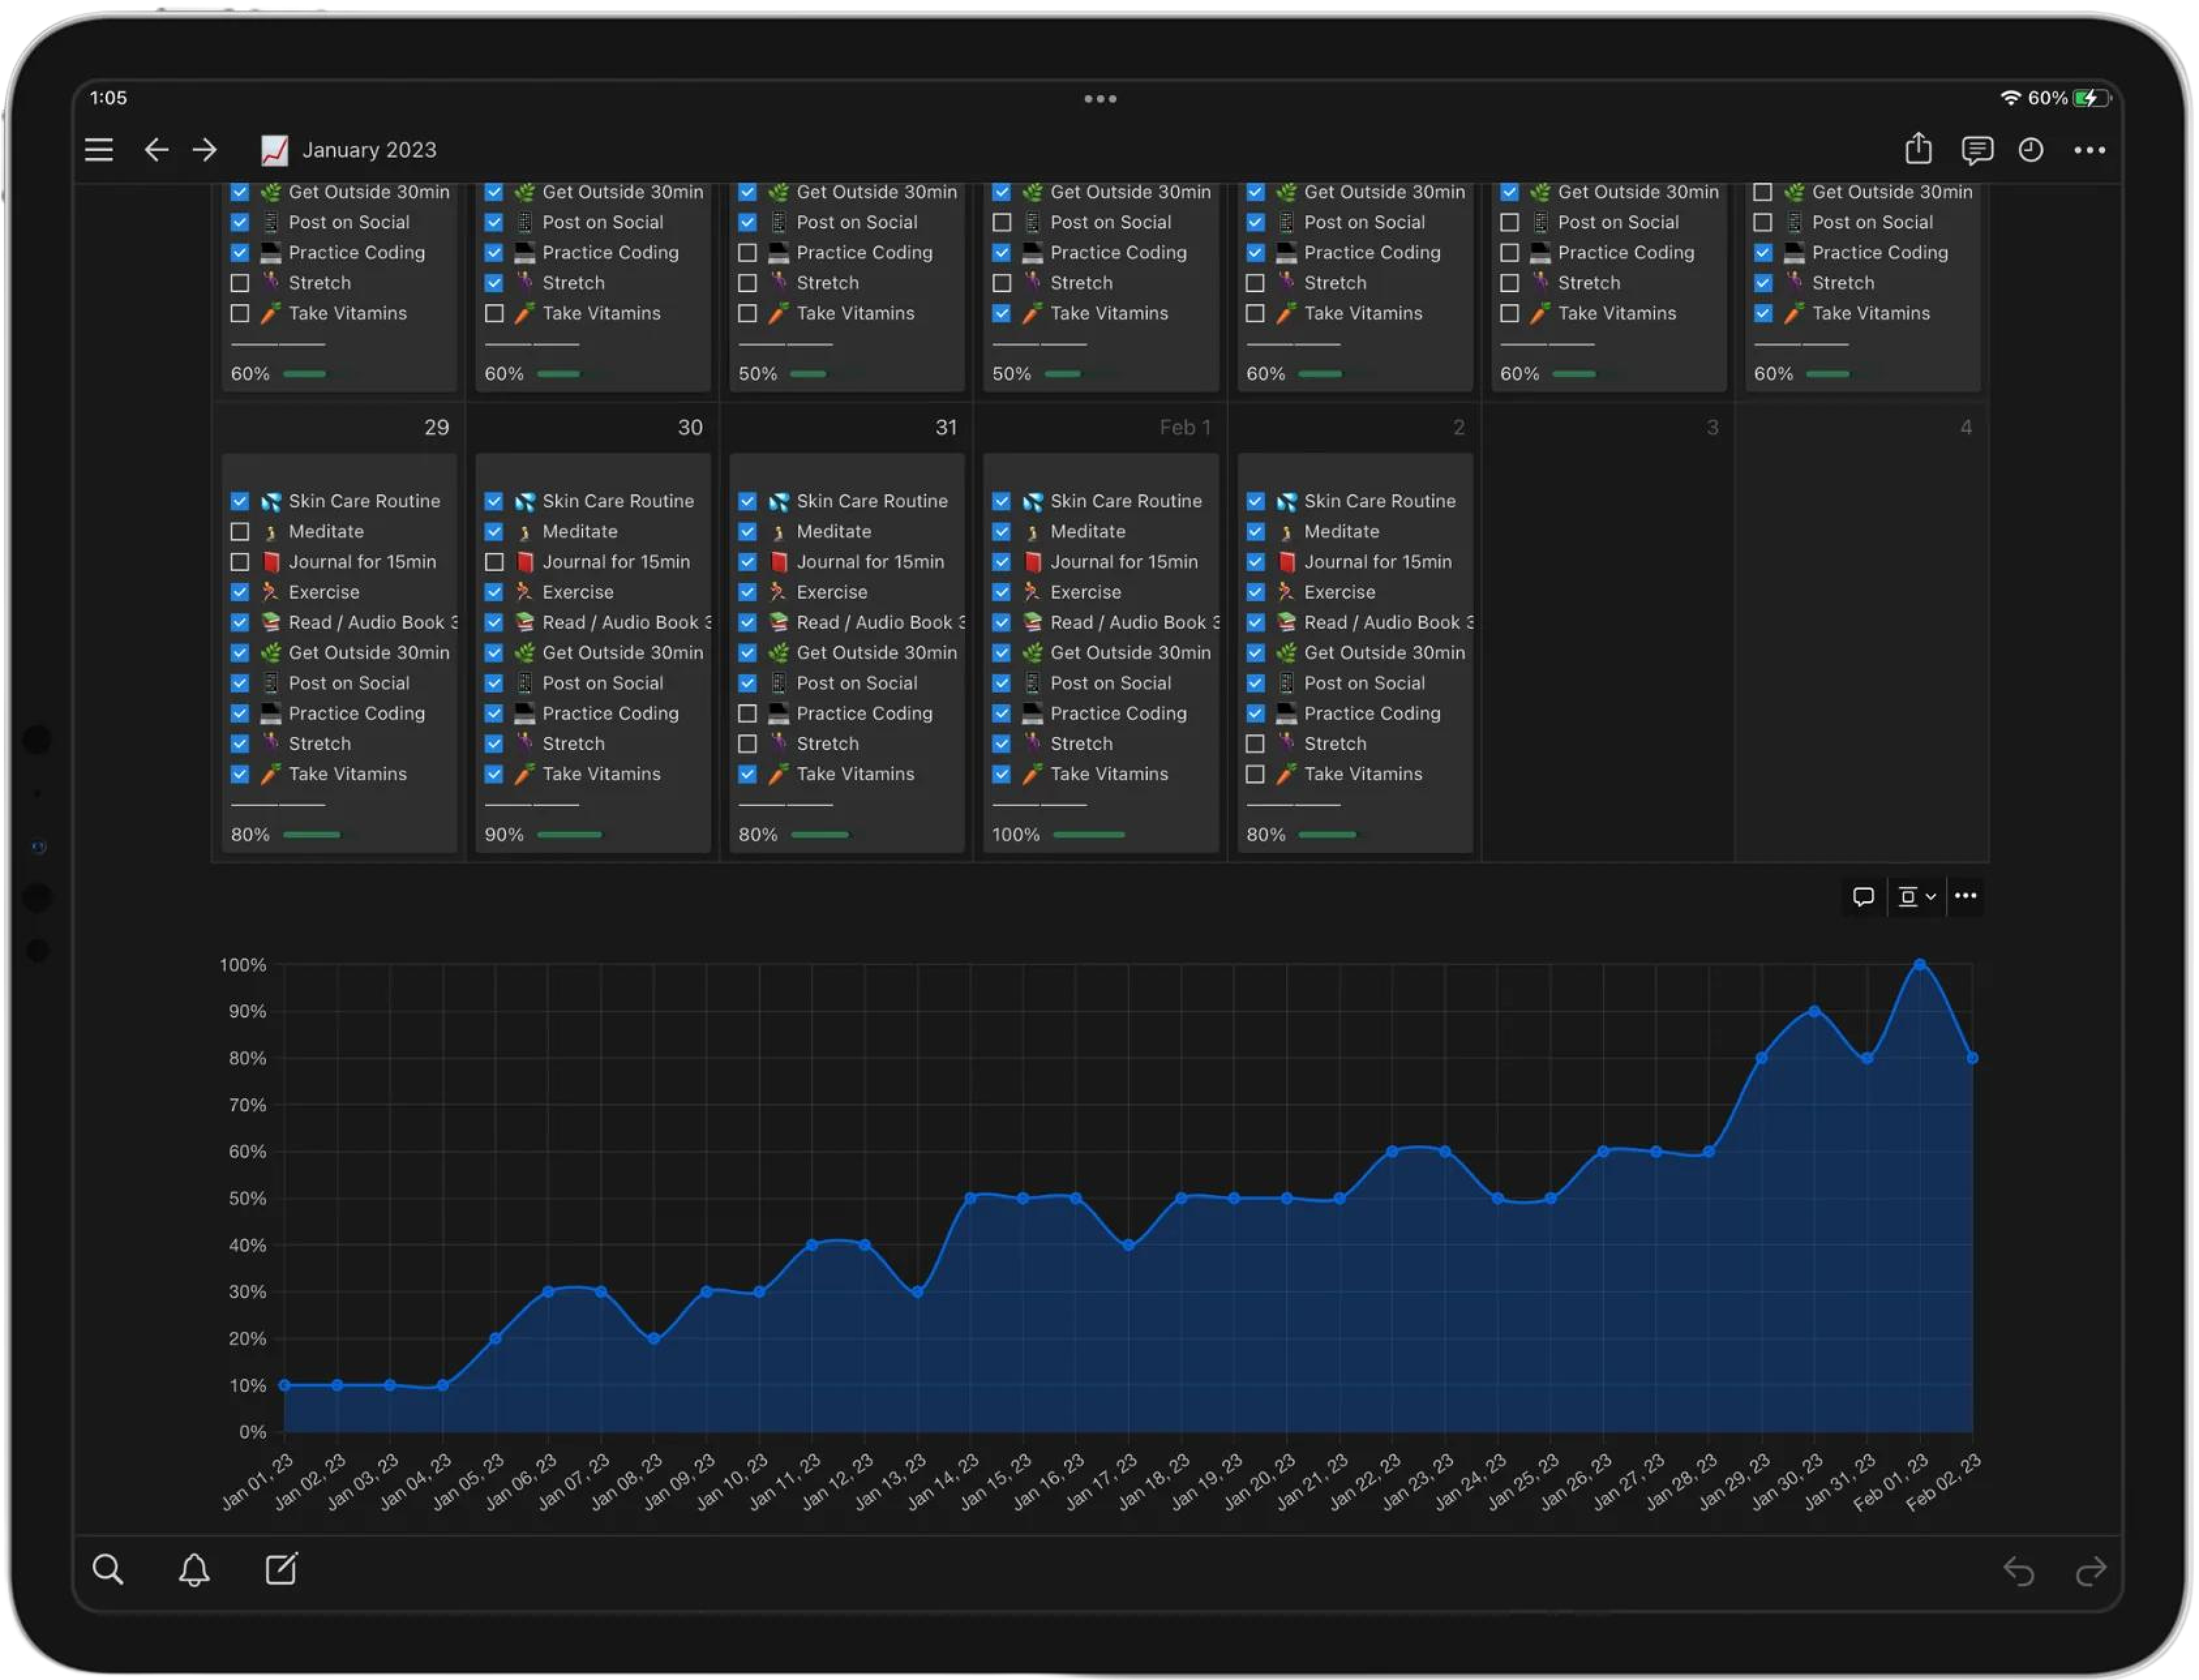The height and width of the screenshot is (1680, 2199).
Task: Click the 1:05 clock in status bar
Action: click(108, 98)
